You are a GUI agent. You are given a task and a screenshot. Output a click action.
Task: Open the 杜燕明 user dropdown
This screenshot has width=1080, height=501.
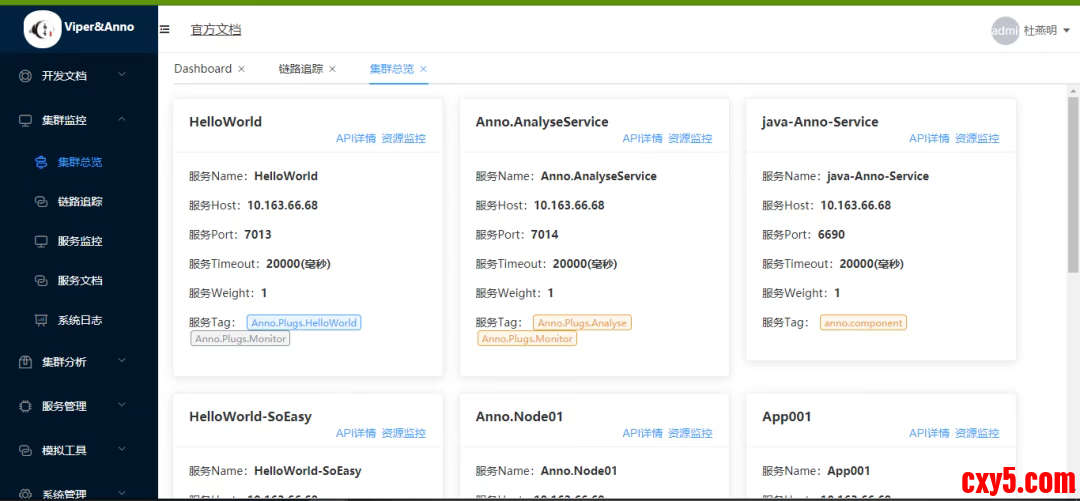pos(1046,31)
